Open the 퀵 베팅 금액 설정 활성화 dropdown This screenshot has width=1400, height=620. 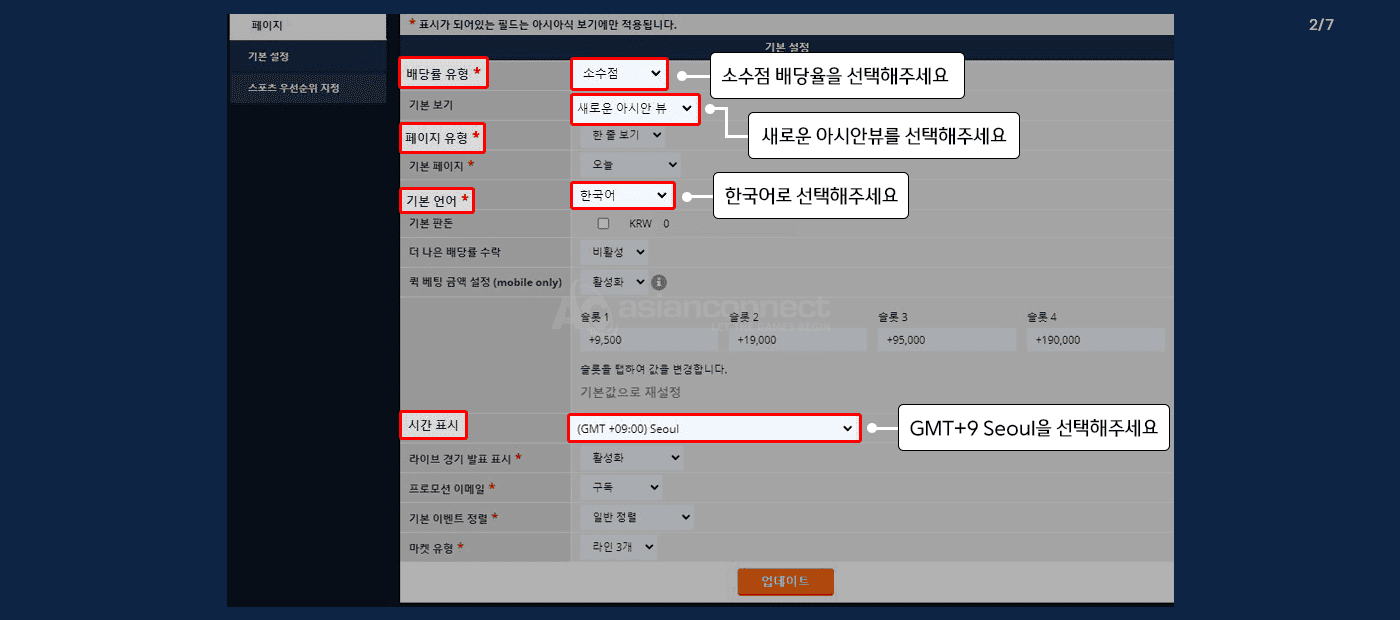(x=613, y=282)
